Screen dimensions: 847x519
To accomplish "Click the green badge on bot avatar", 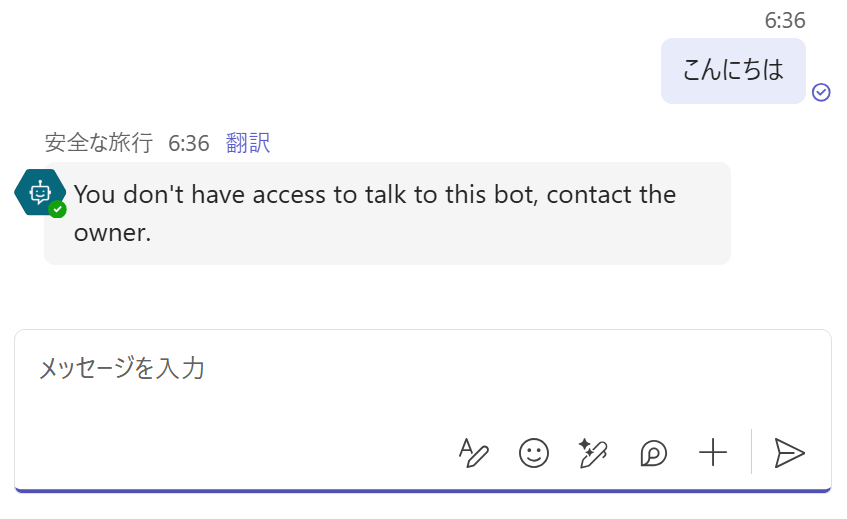I will click(58, 209).
